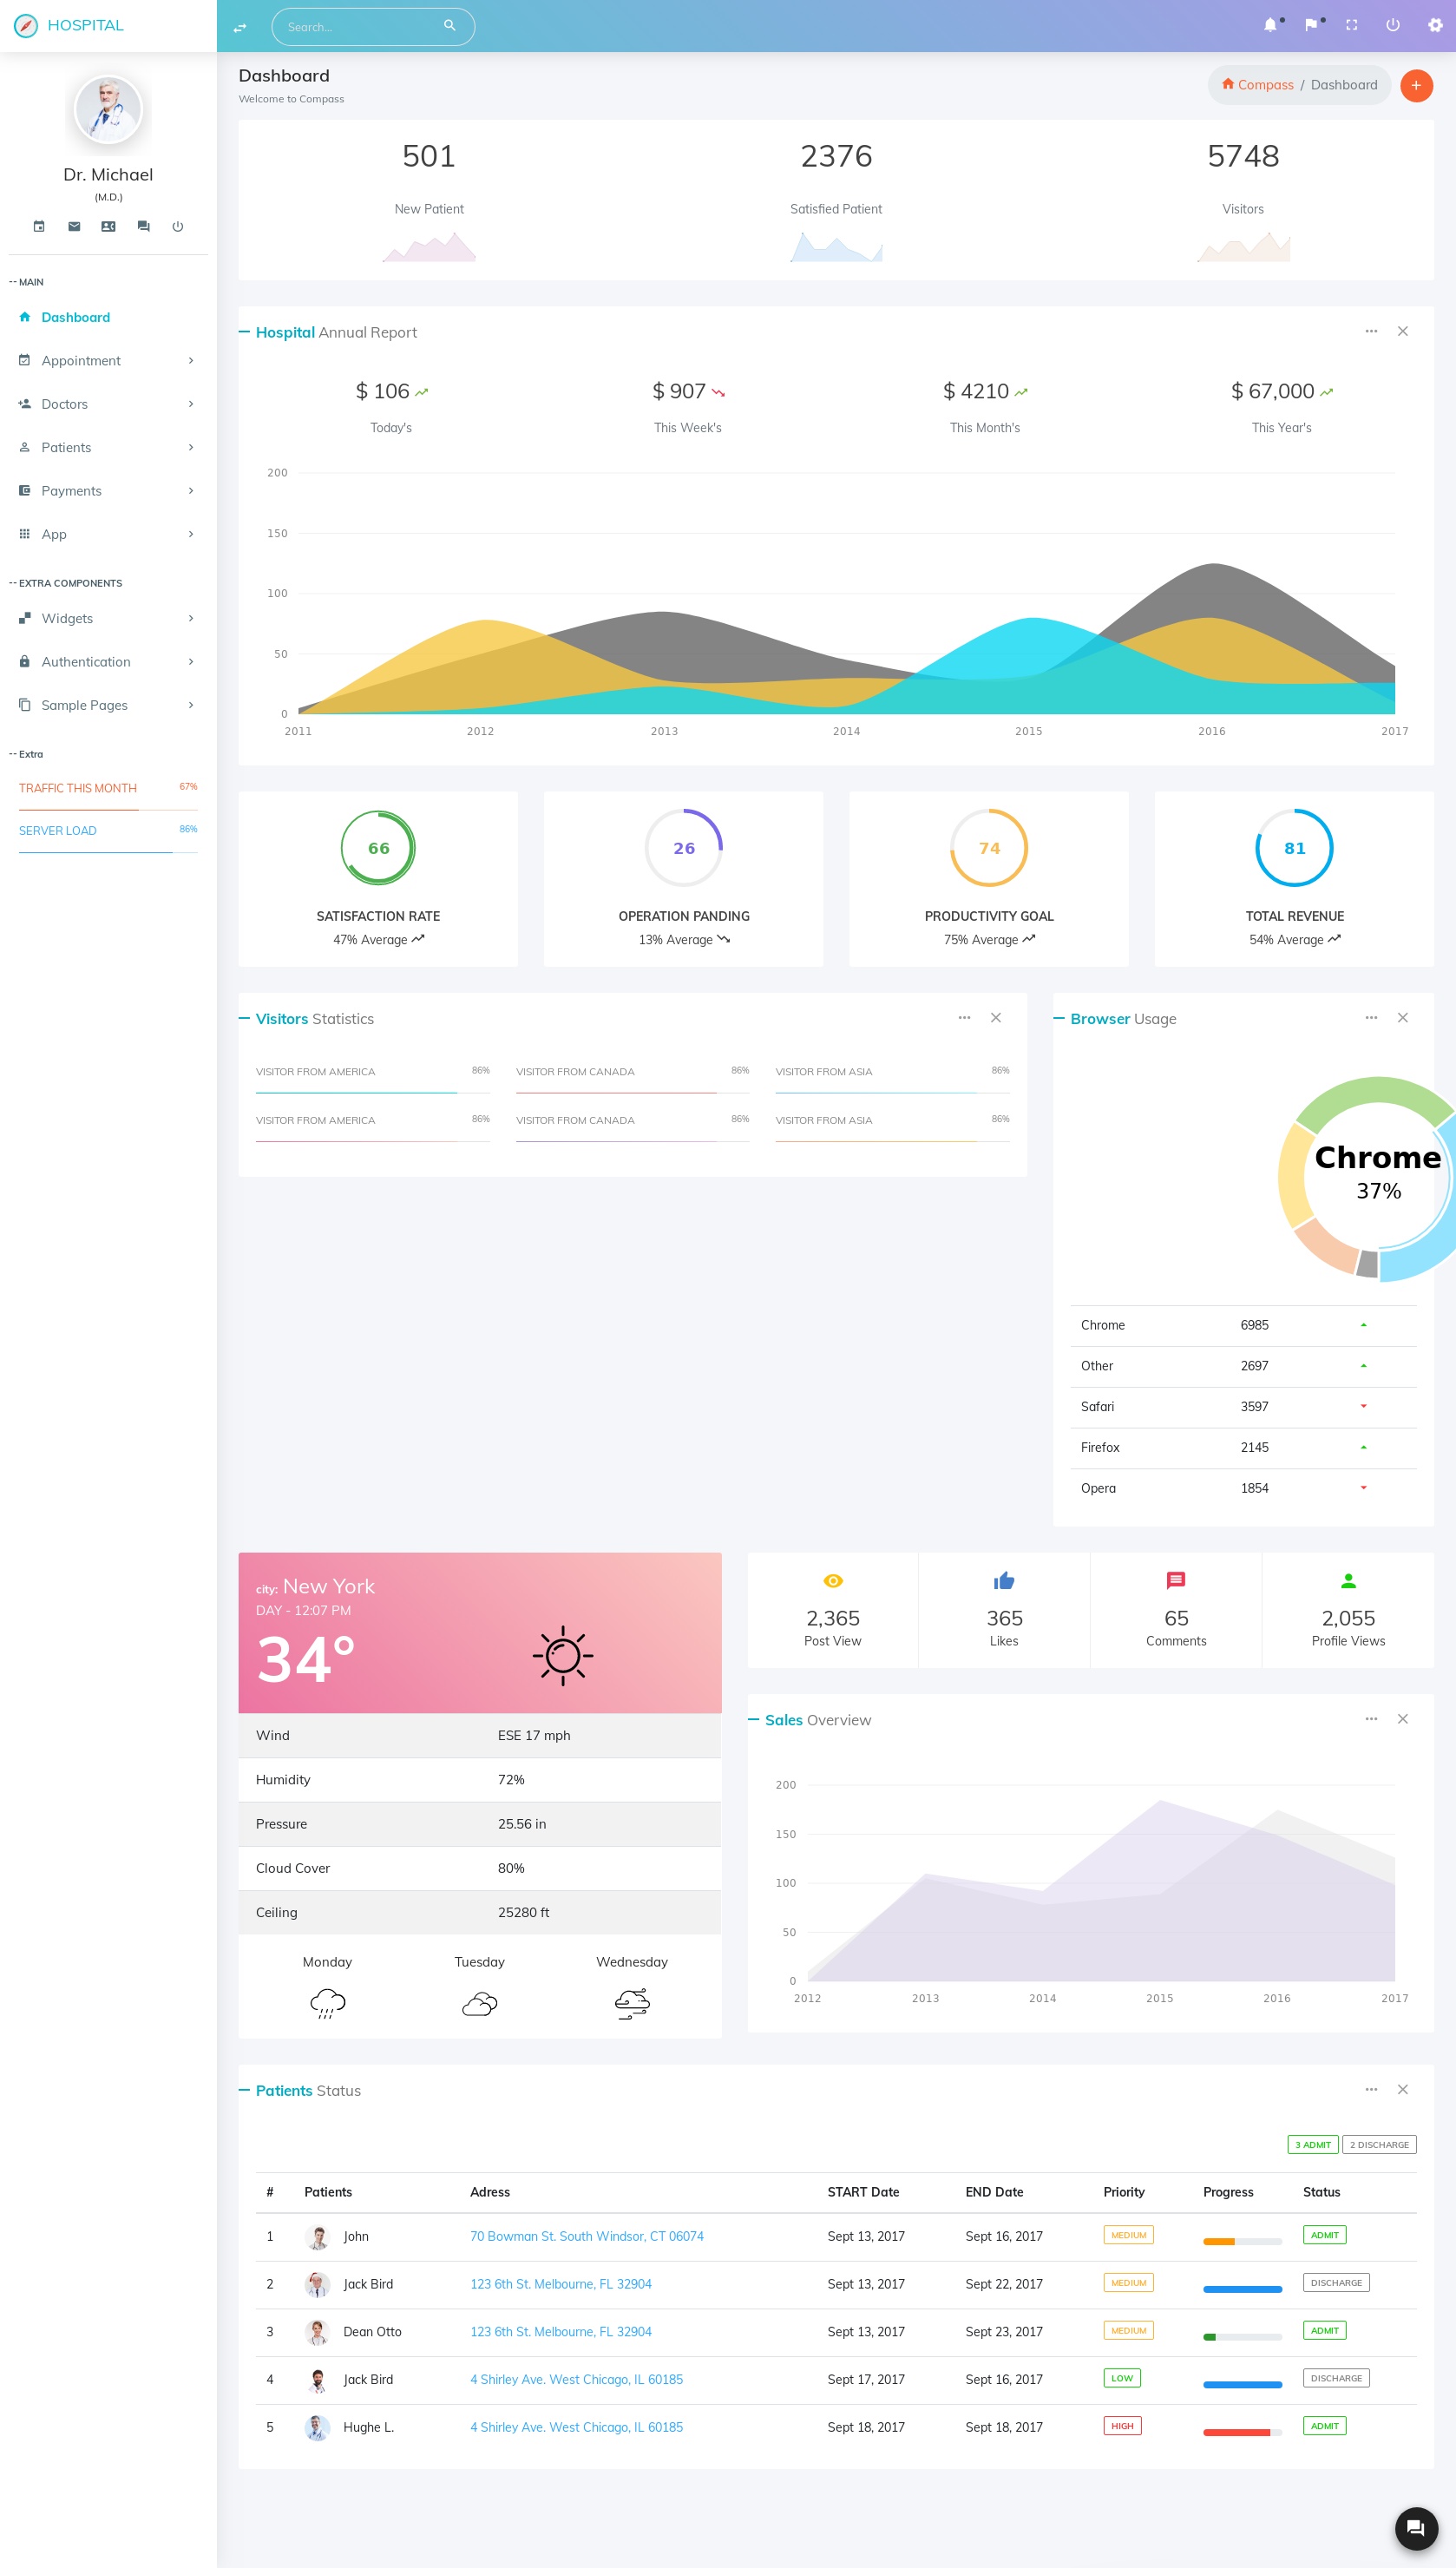The image size is (1456, 2568).
Task: Open Hospital Annual Report options menu
Action: pos(1371,331)
